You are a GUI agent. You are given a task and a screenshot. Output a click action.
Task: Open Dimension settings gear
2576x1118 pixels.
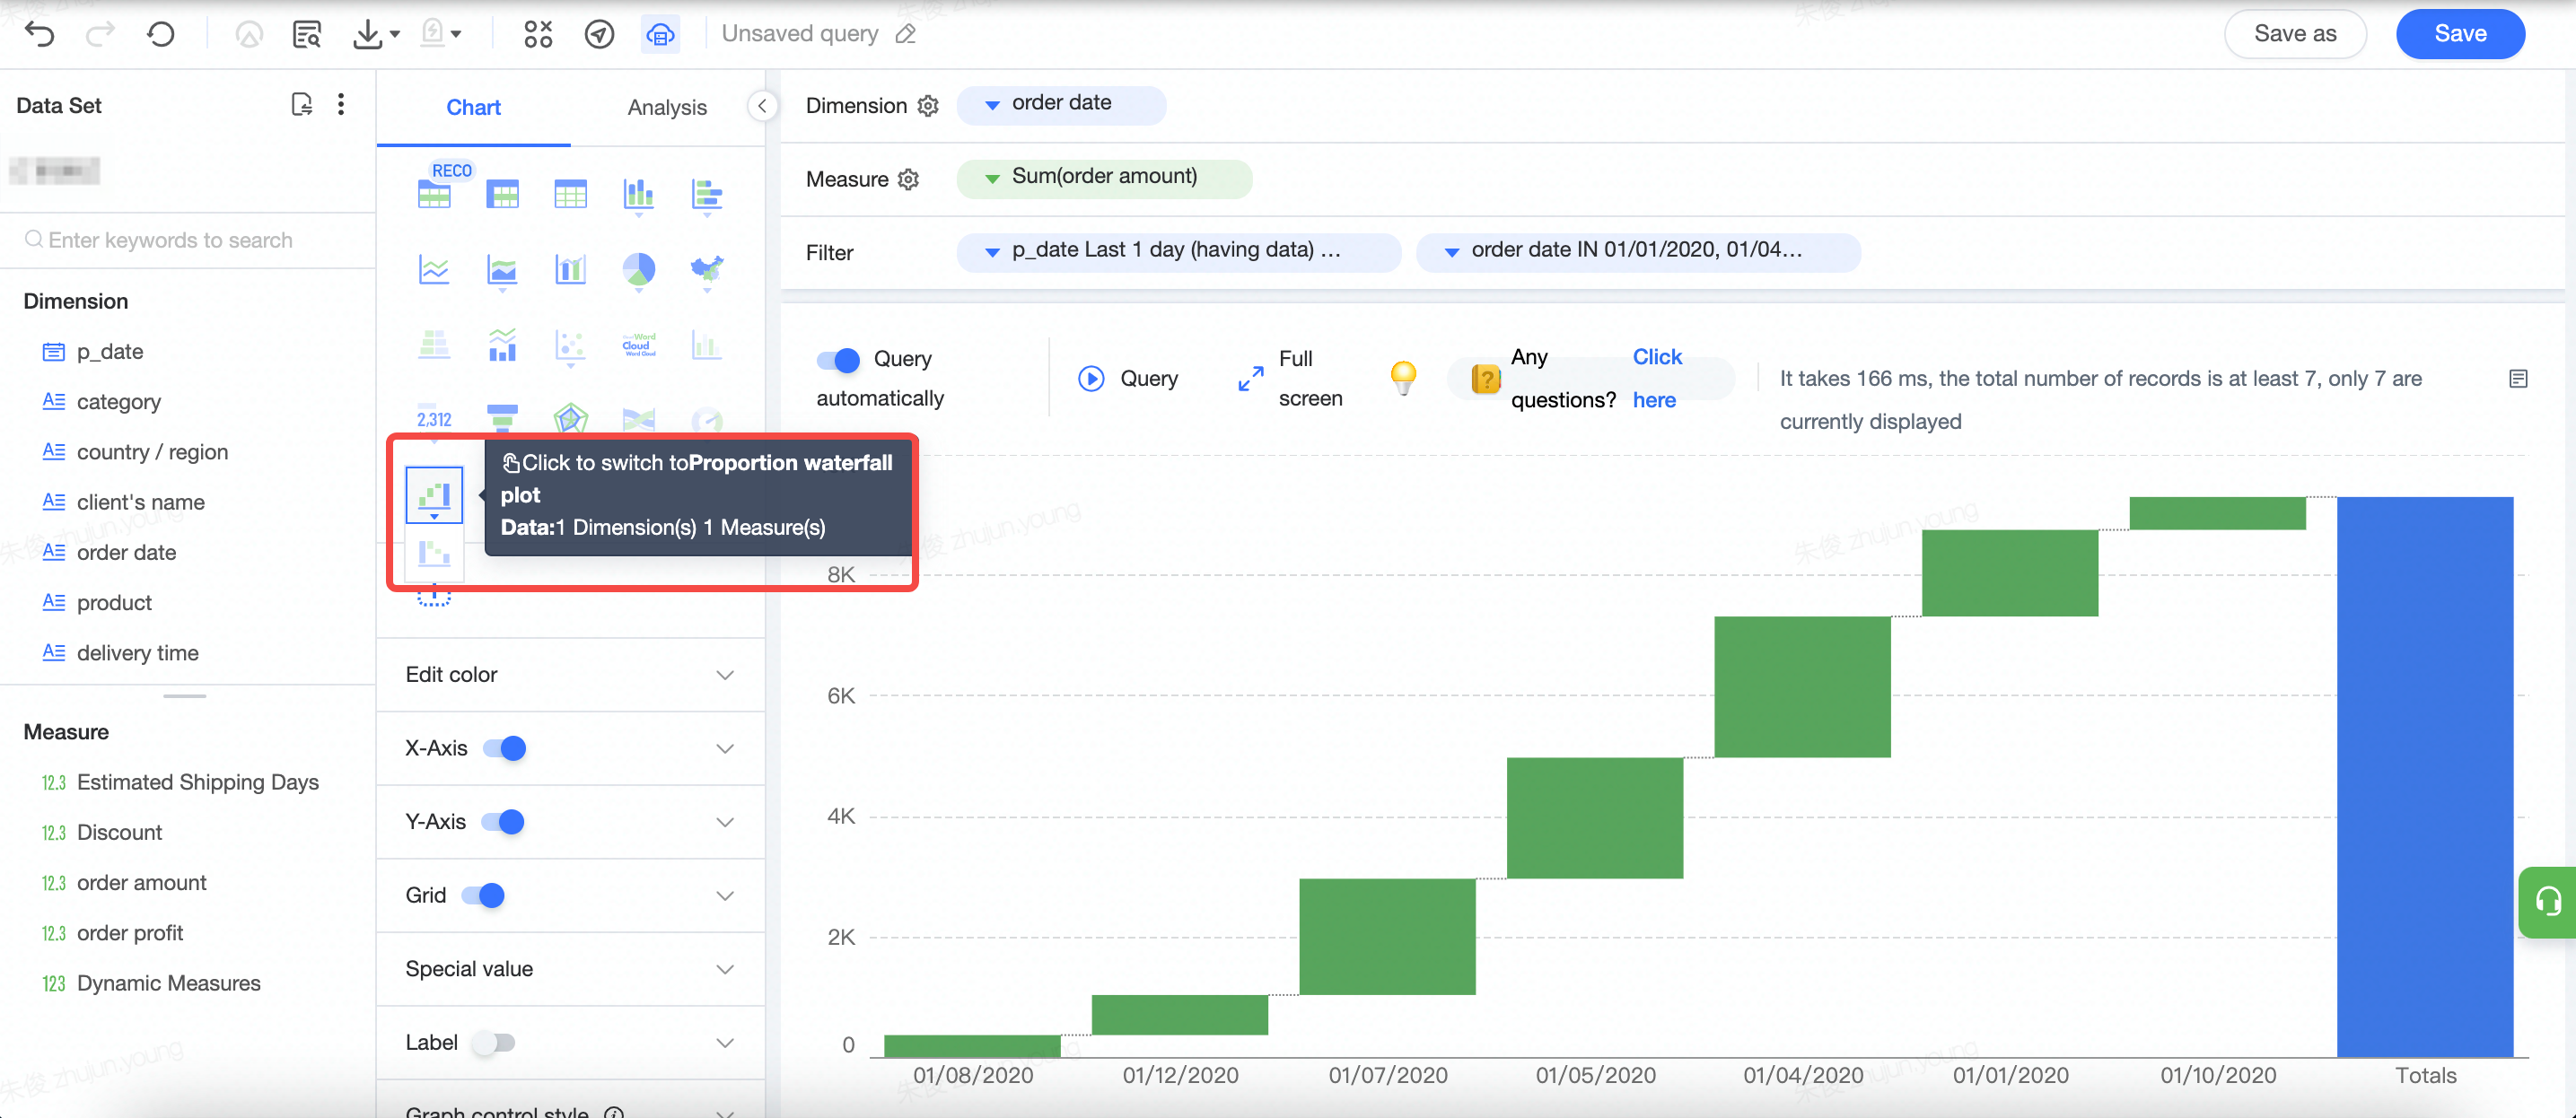[x=928, y=105]
